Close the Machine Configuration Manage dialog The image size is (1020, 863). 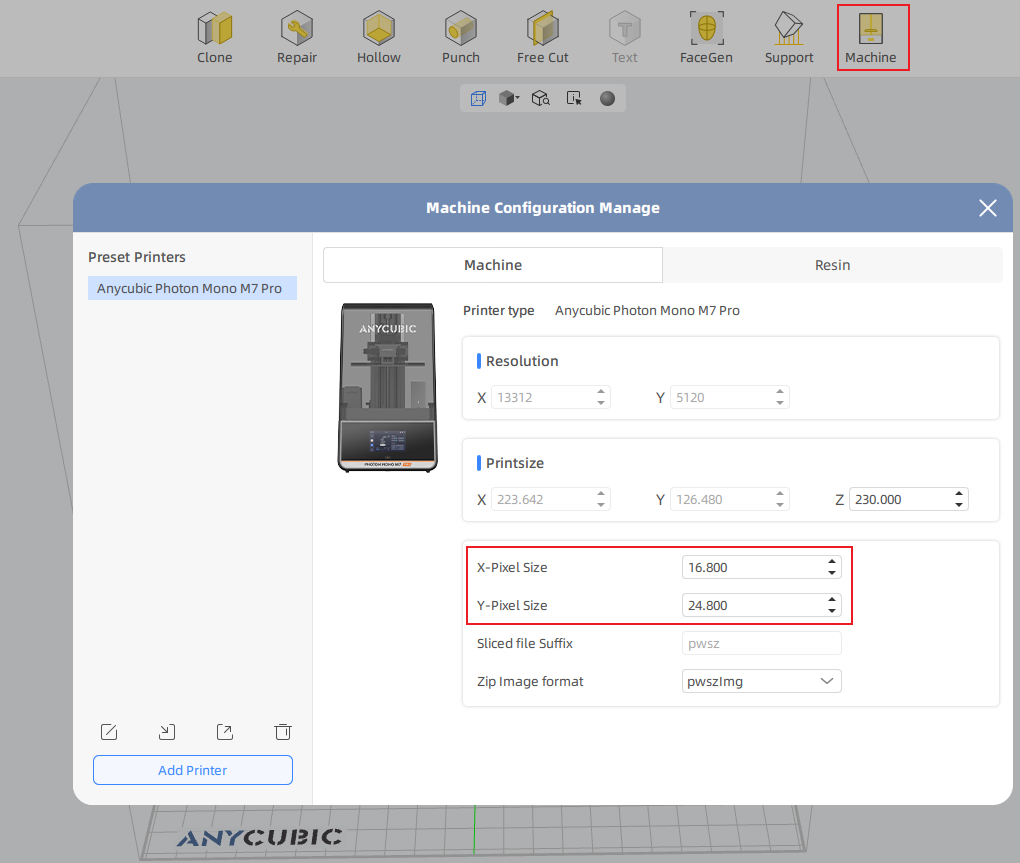point(987,208)
